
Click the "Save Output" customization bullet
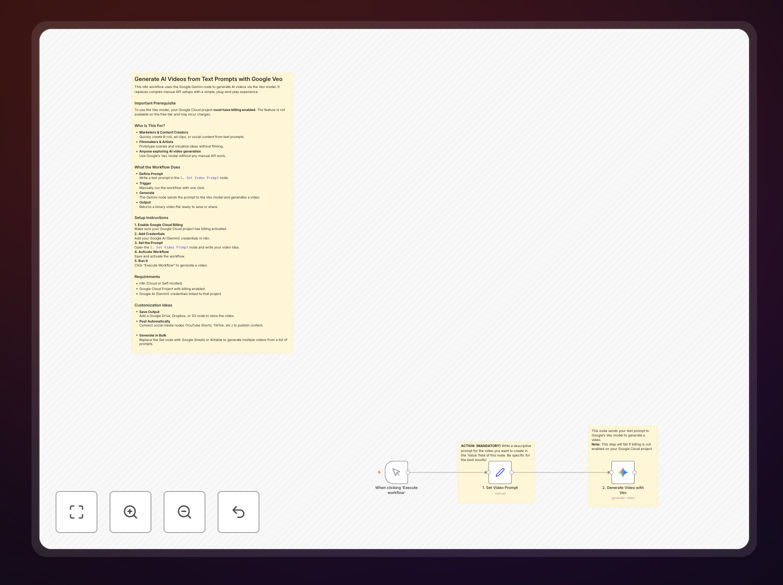[x=149, y=312]
